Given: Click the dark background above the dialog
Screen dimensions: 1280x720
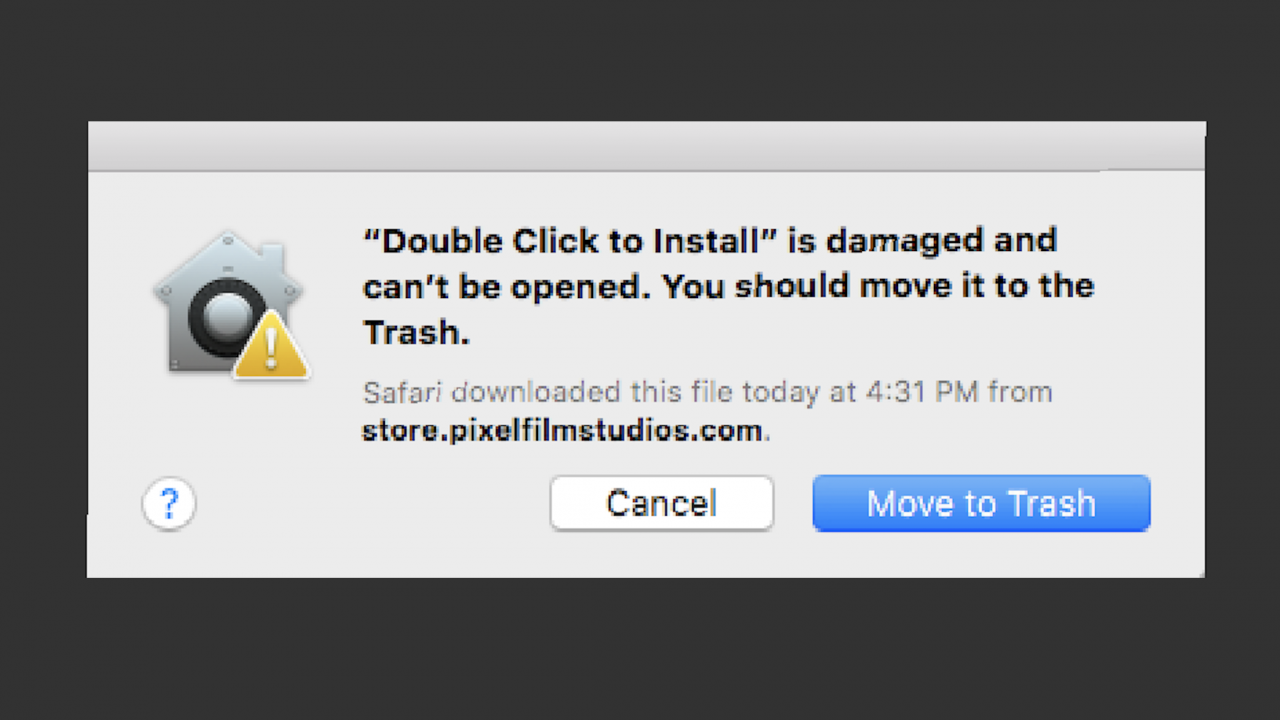Looking at the screenshot, I should pyautogui.click(x=640, y=60).
